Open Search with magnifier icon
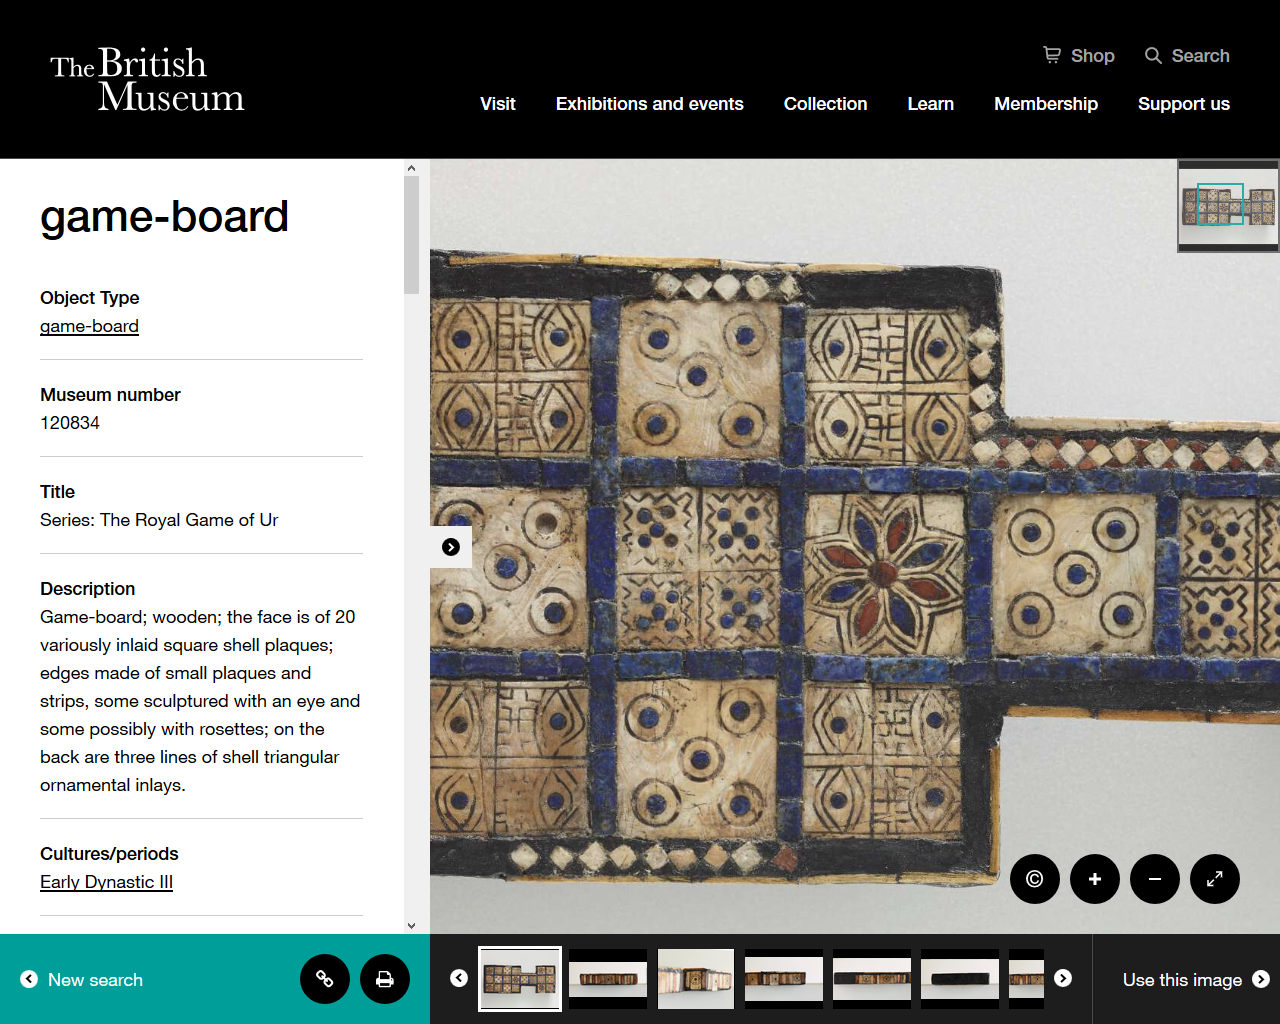The width and height of the screenshot is (1280, 1024). pos(1153,55)
